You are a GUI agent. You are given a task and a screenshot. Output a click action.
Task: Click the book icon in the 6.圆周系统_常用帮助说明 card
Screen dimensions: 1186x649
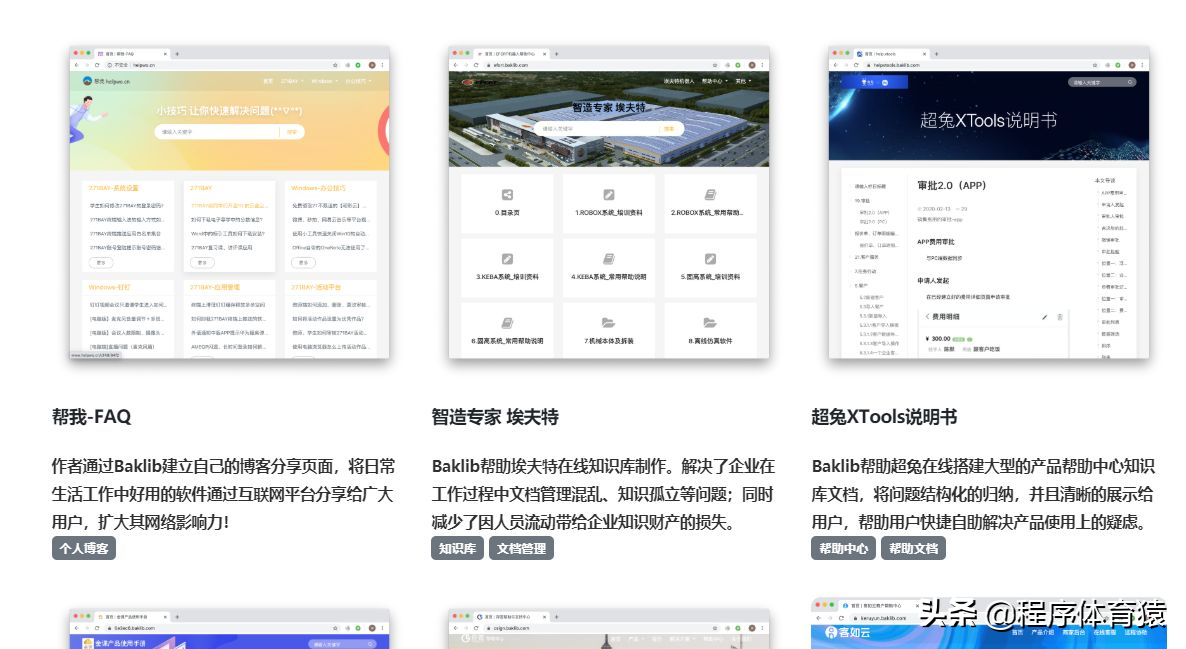click(508, 323)
